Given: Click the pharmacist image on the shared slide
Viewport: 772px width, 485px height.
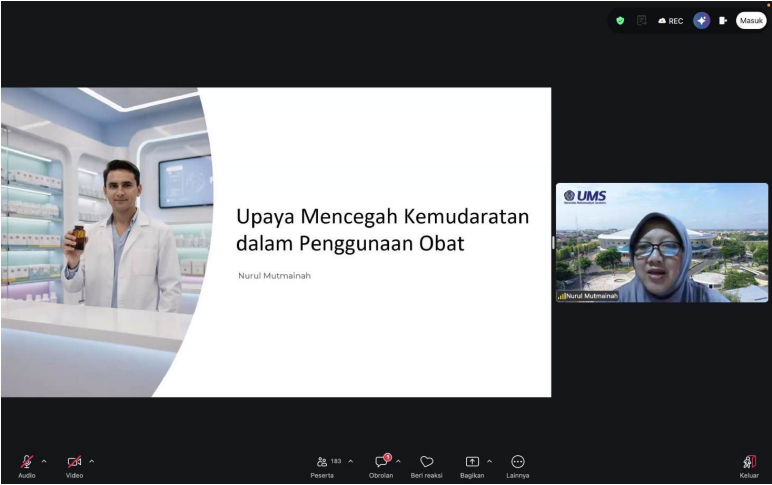Looking at the screenshot, I should (x=106, y=242).
